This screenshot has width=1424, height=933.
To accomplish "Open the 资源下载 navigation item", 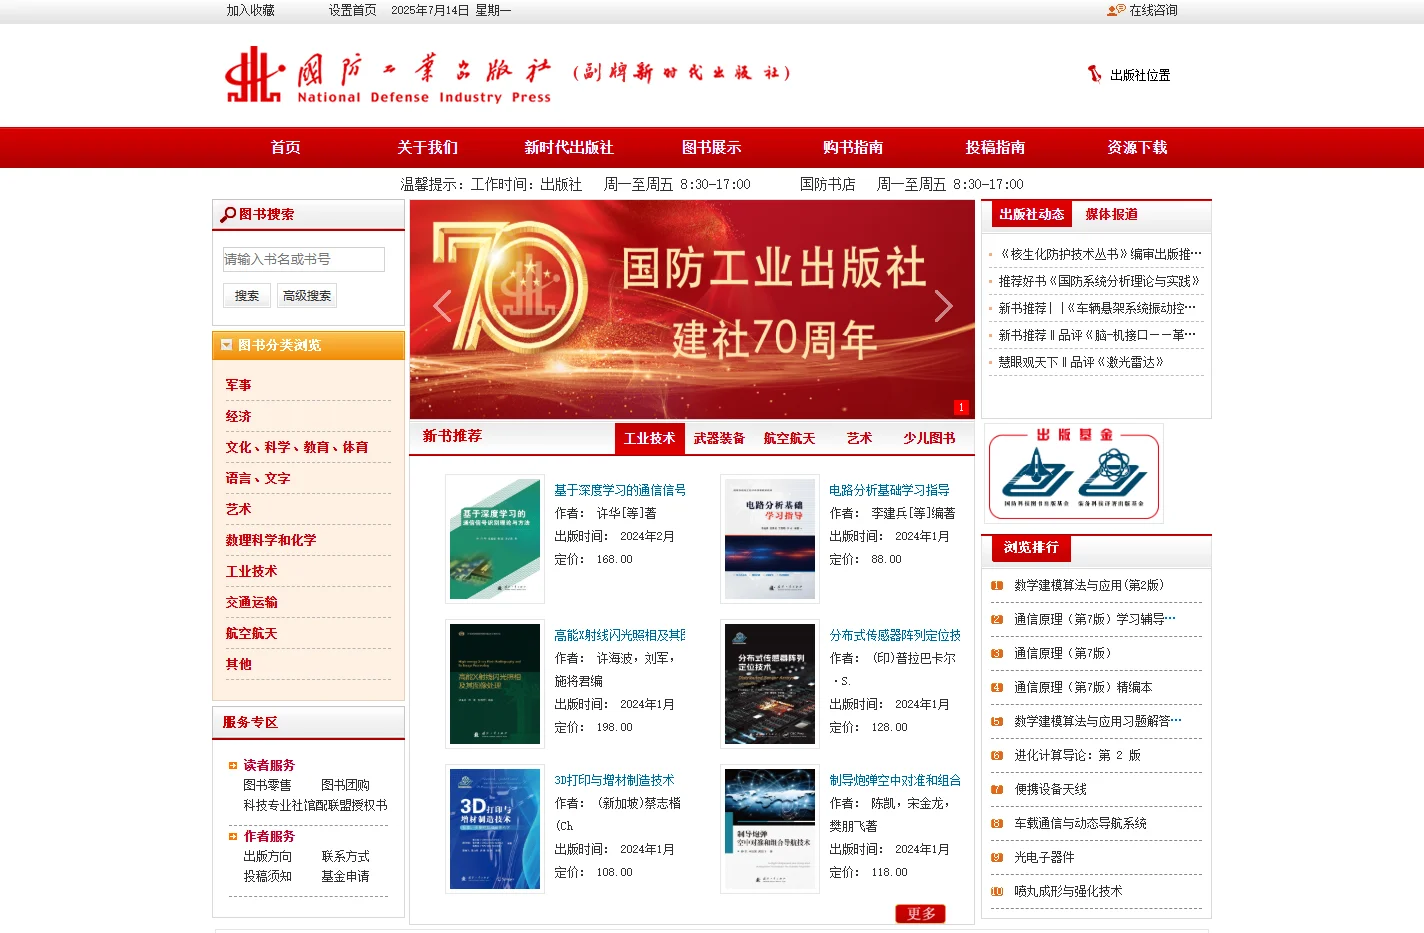I will click(x=1137, y=147).
